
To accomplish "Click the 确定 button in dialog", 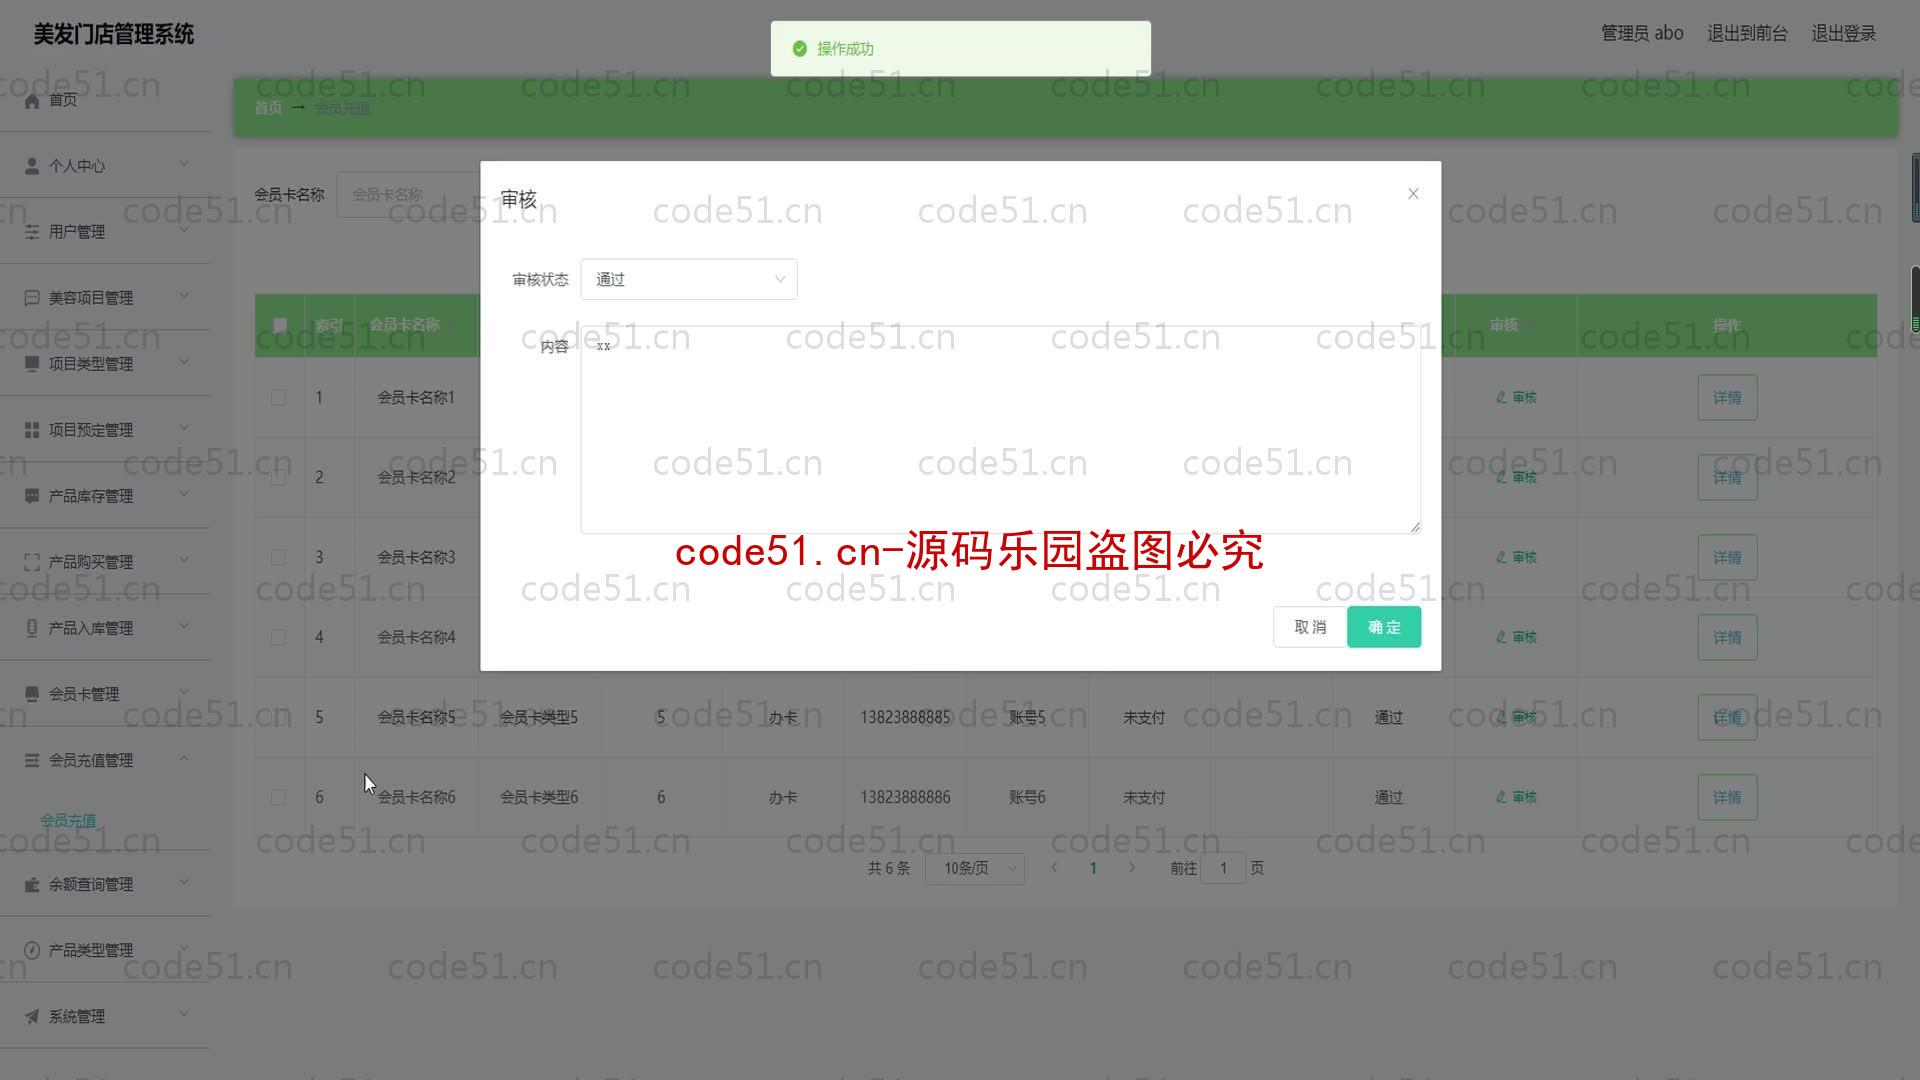I will click(1384, 627).
